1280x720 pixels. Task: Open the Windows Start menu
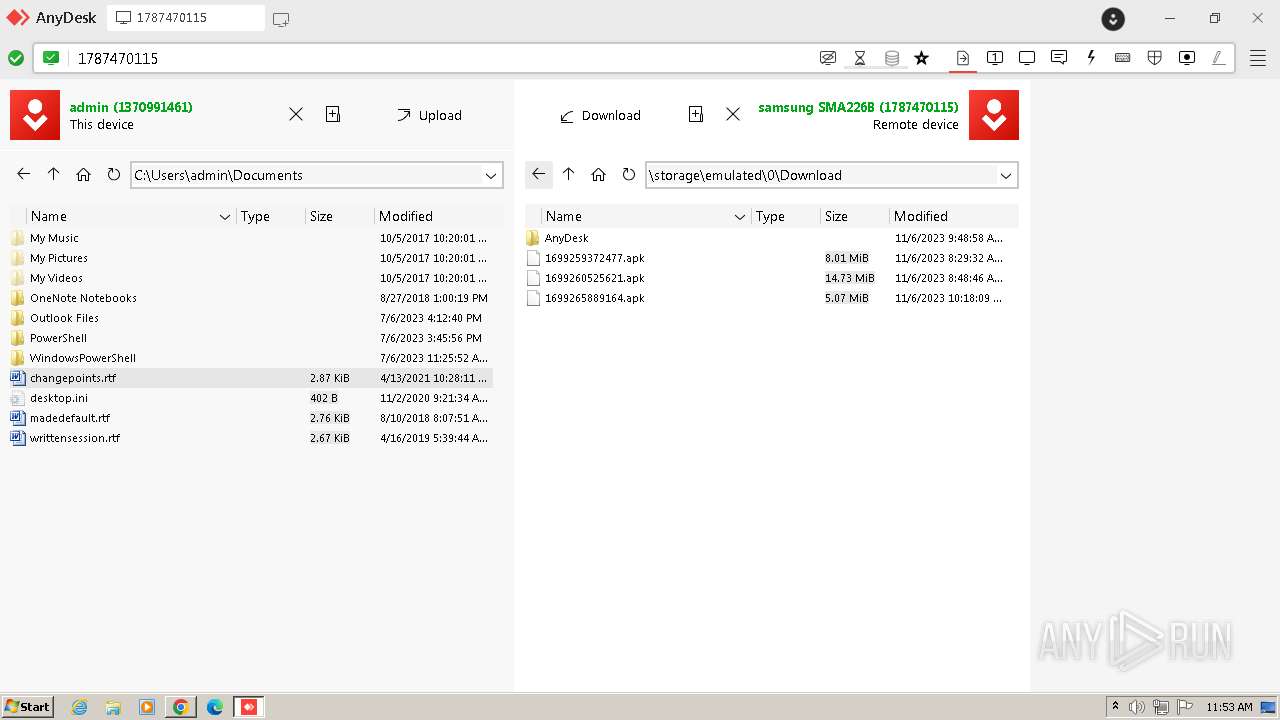(x=27, y=706)
